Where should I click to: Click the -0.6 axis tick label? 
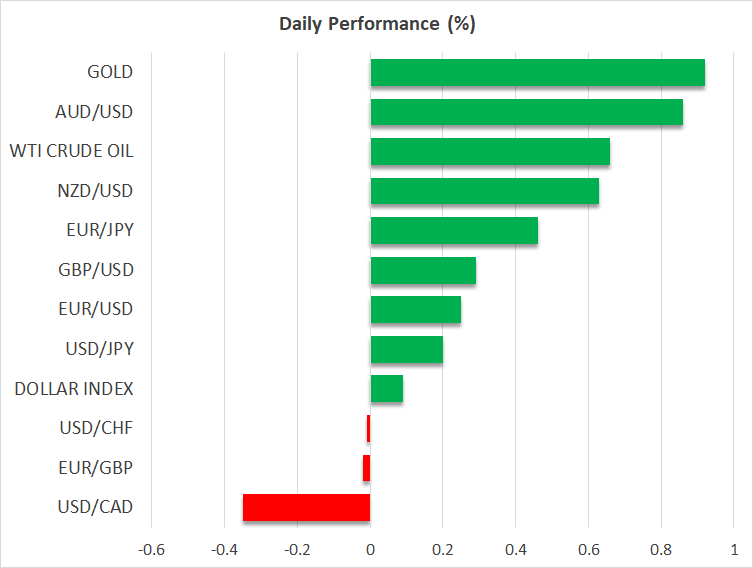click(x=150, y=550)
